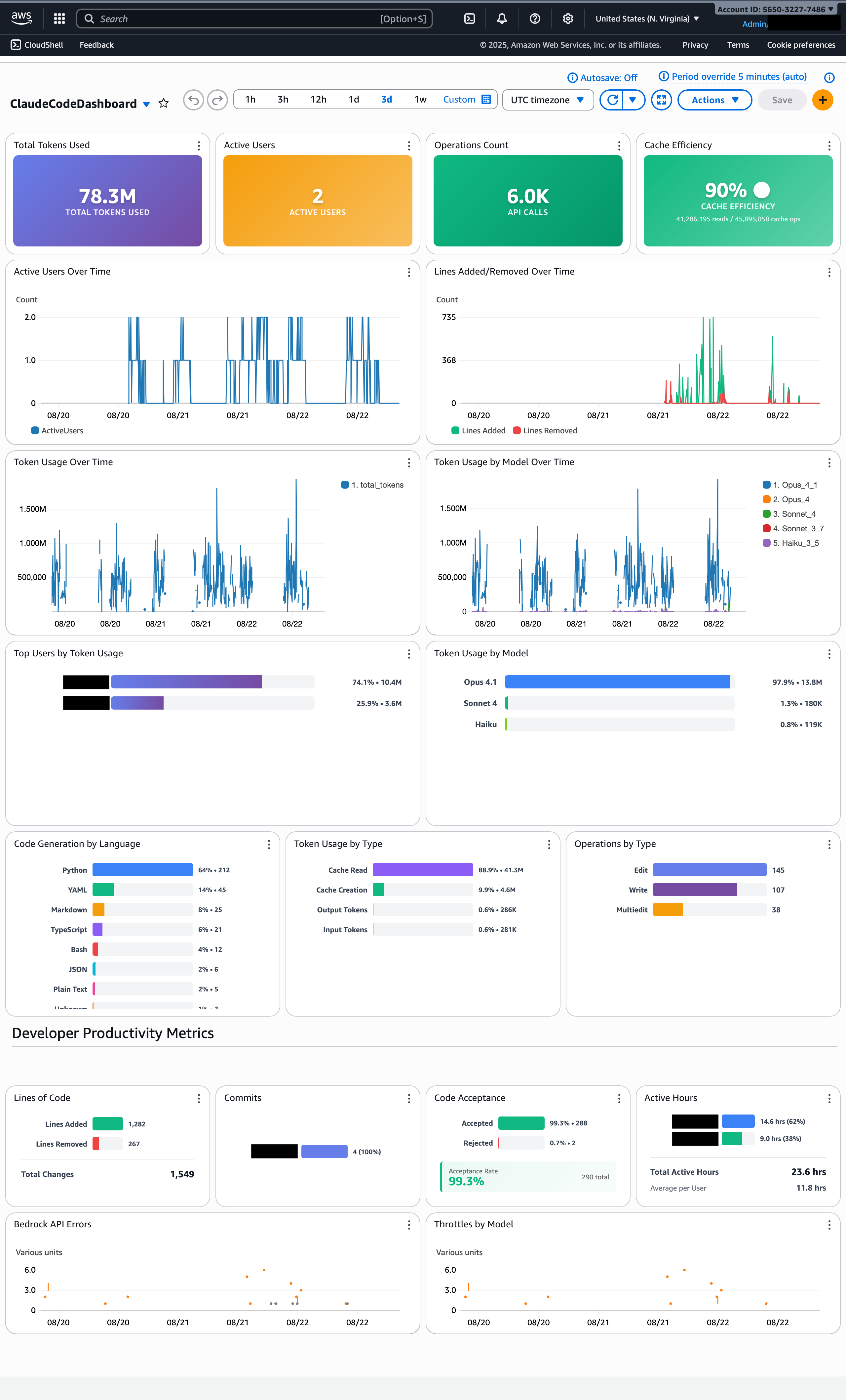Toggle ActiveUsers series in chart legend
Screen dimensions: 846x1400
[35, 430]
